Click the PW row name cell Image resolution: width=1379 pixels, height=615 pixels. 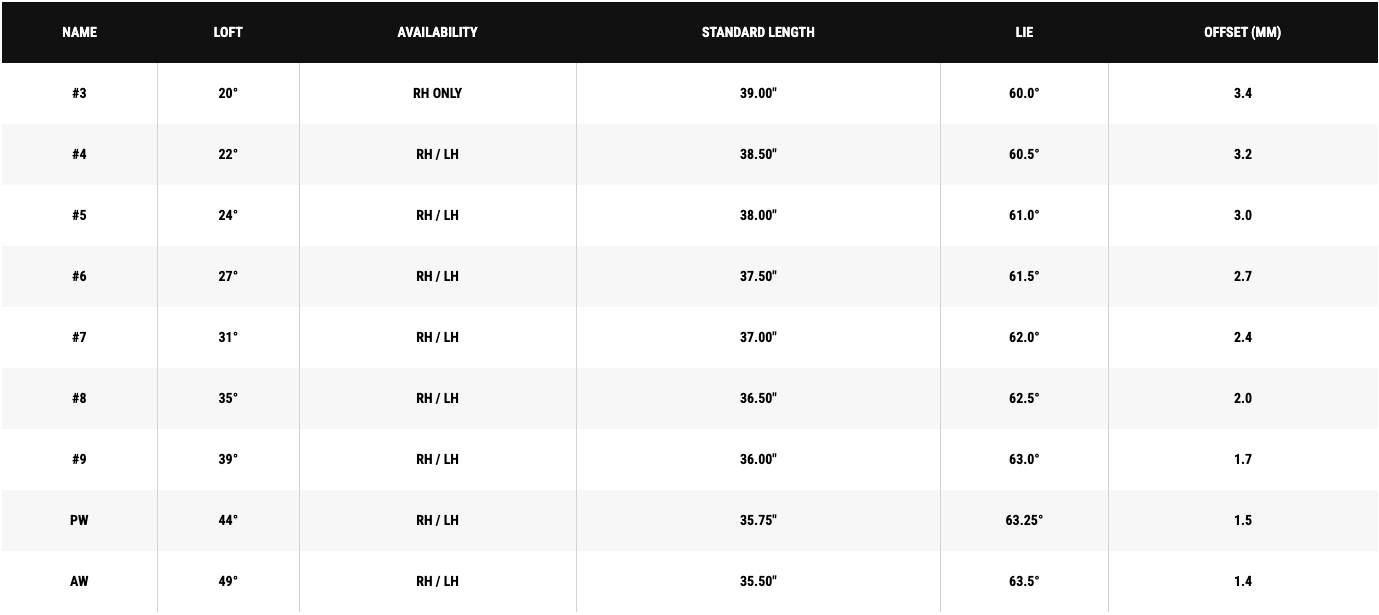click(x=79, y=520)
